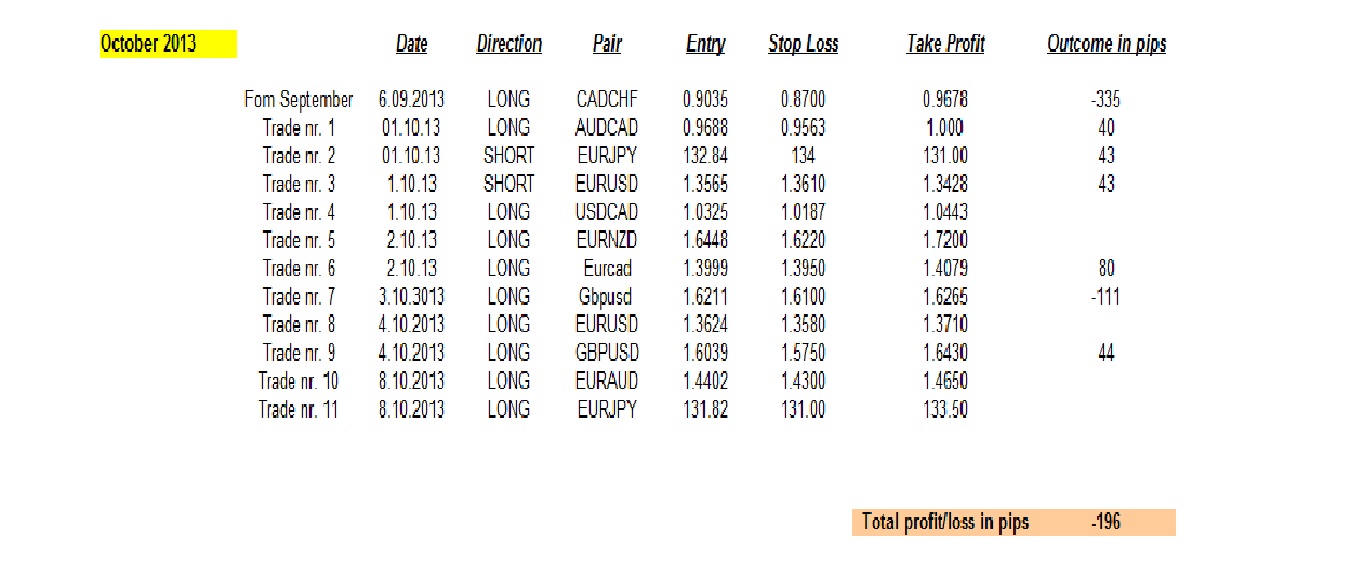Click the -335 outcome cell
This screenshot has width=1356, height=587.
pos(1106,100)
